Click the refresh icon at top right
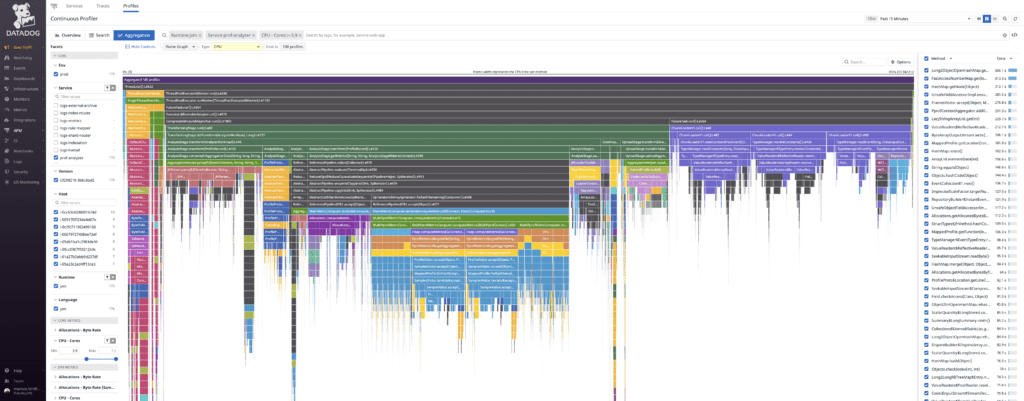 1015,19
